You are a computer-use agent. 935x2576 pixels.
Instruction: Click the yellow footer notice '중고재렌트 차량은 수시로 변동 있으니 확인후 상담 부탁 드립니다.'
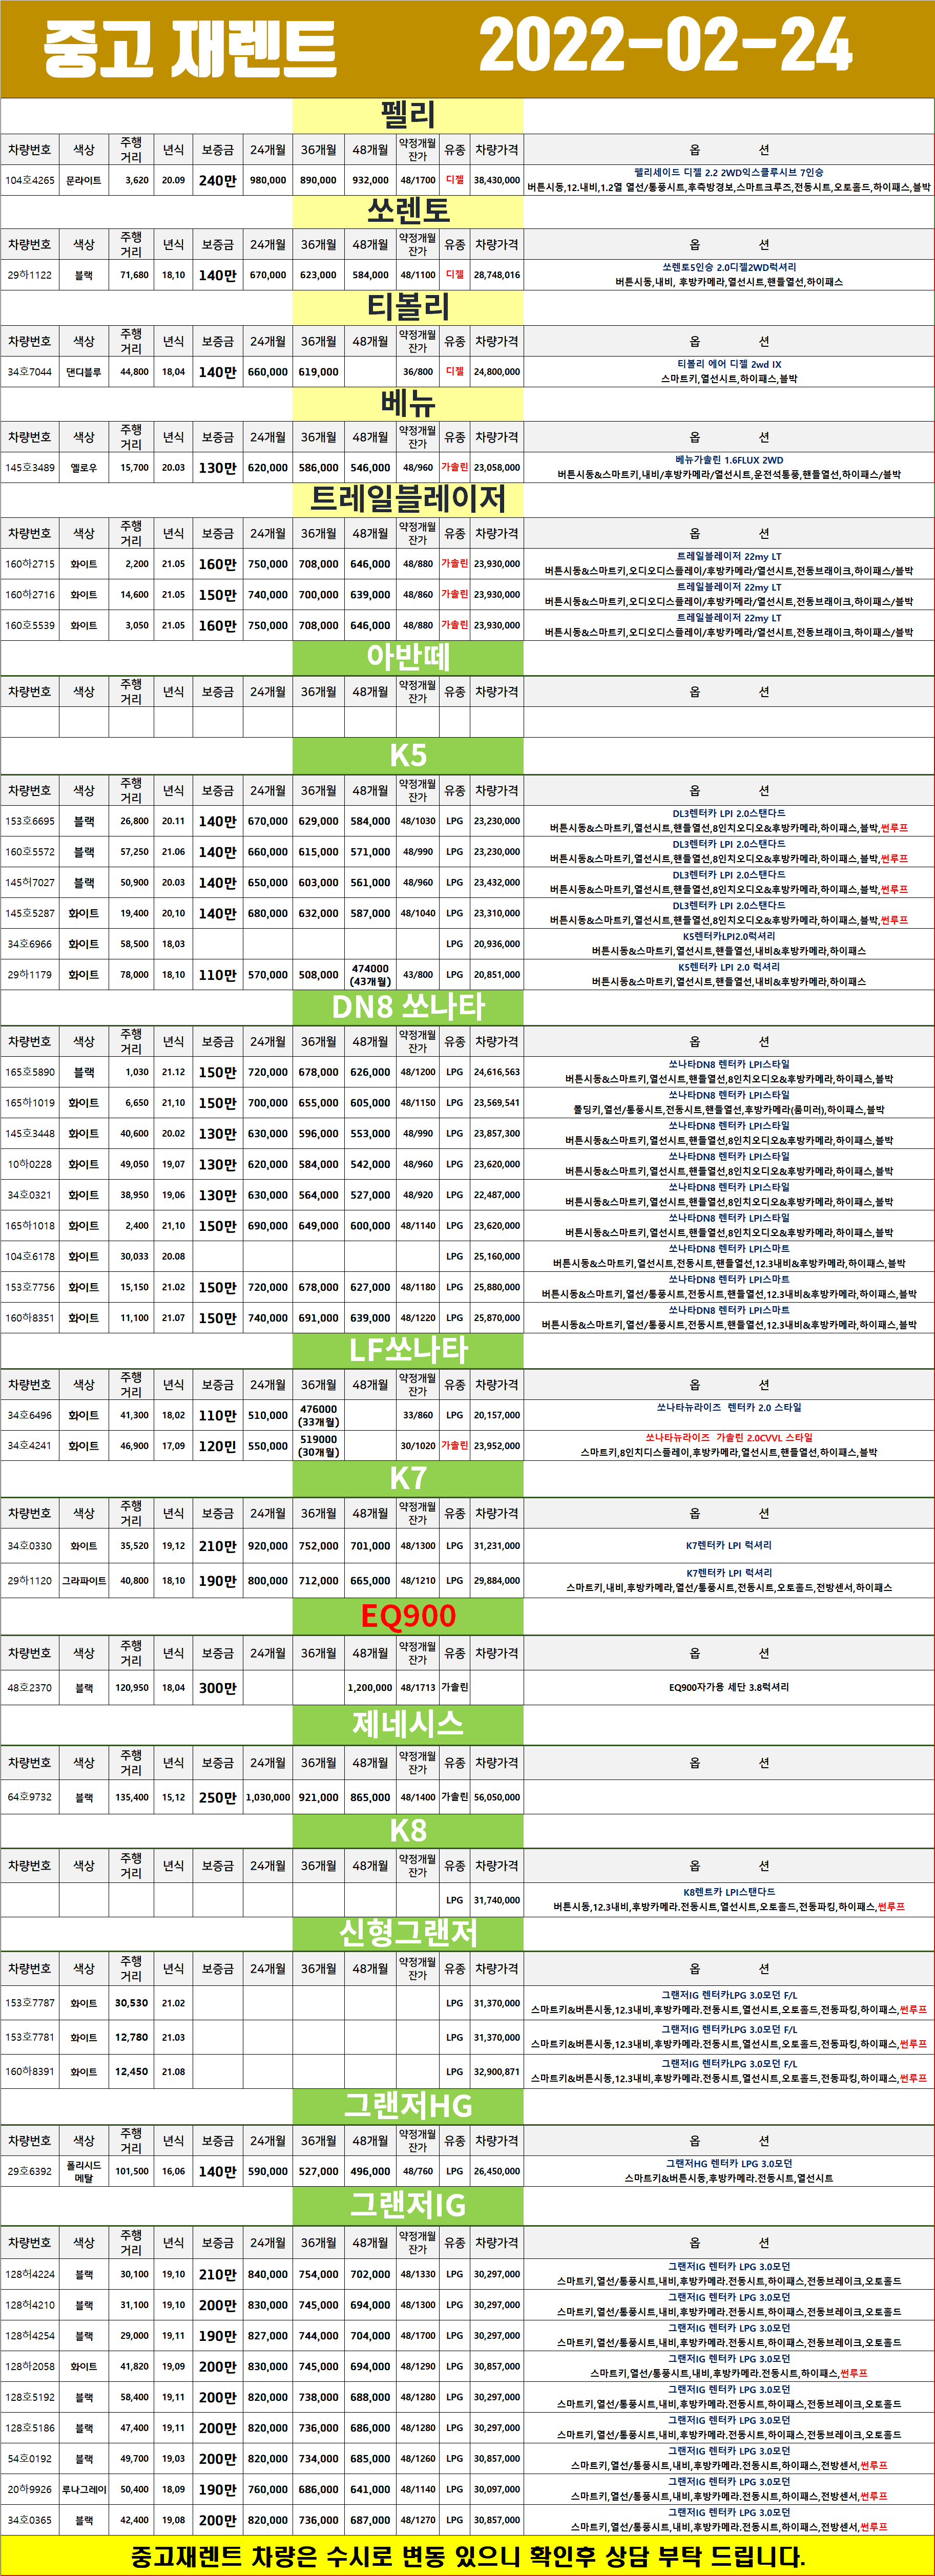(x=467, y=2557)
